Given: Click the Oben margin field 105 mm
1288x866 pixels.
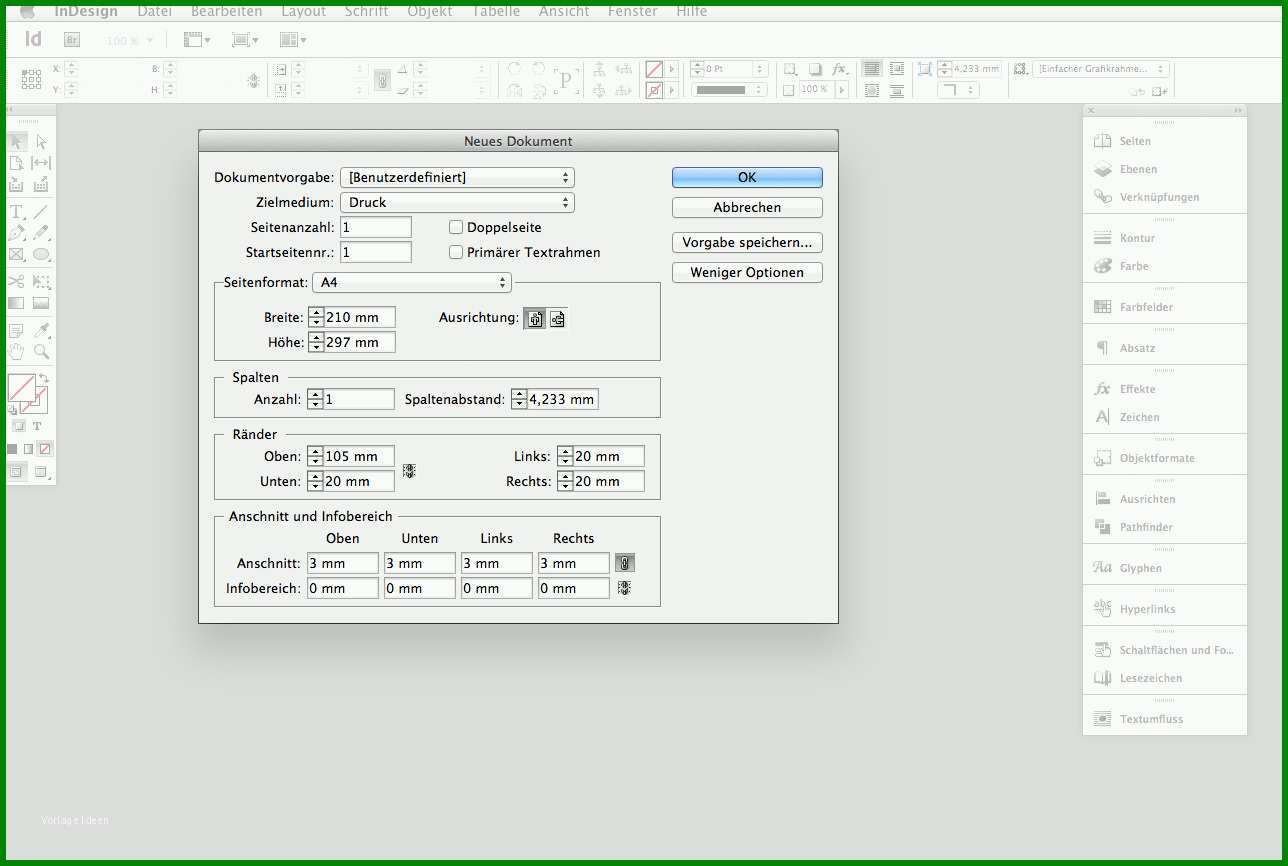Looking at the screenshot, I should (x=359, y=456).
